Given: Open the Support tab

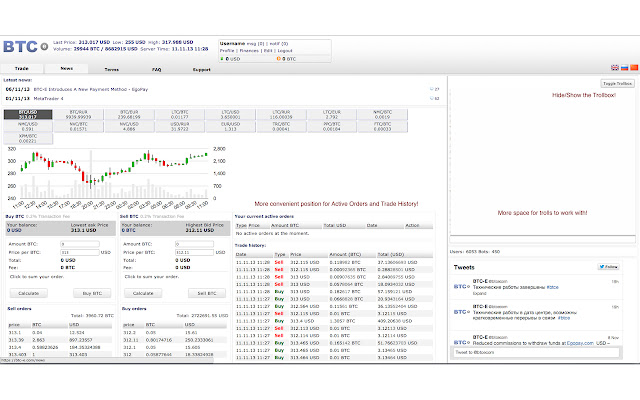Looking at the screenshot, I should tap(202, 69).
